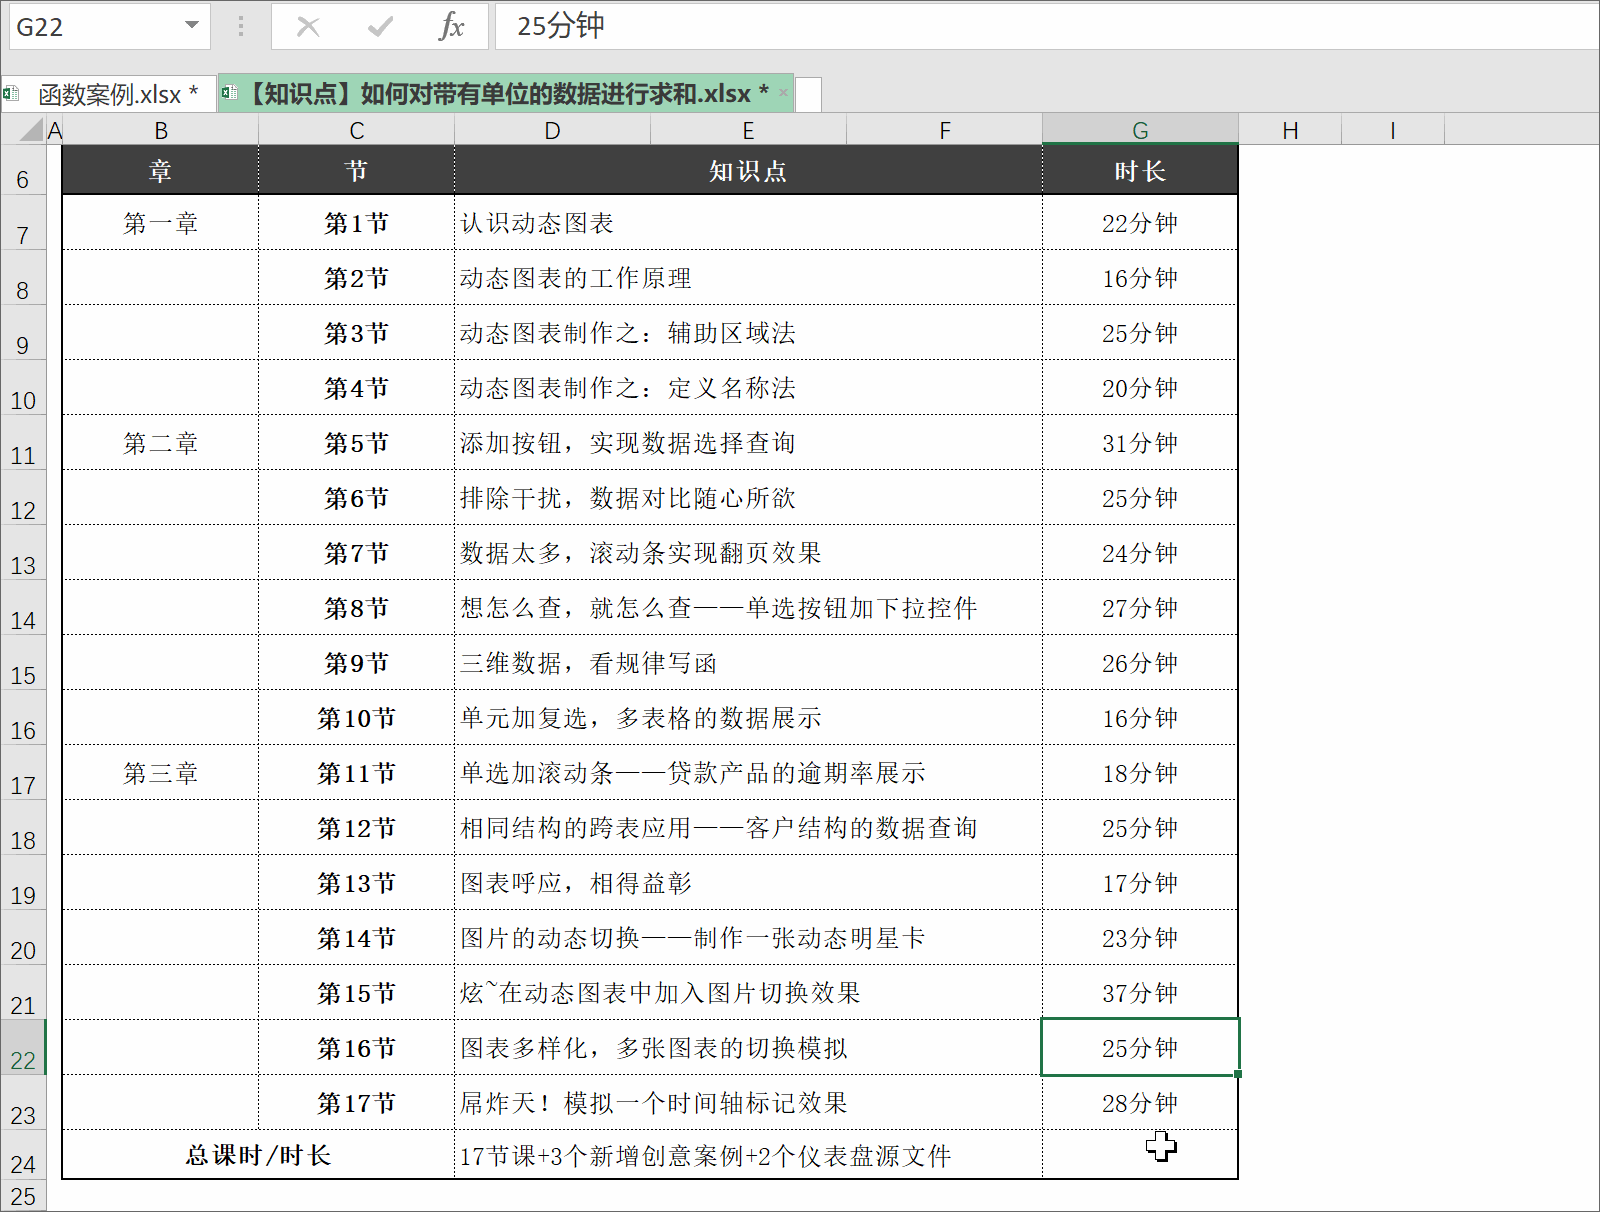Click the formula bar expand dots handle
This screenshot has height=1212, width=1600.
241,27
